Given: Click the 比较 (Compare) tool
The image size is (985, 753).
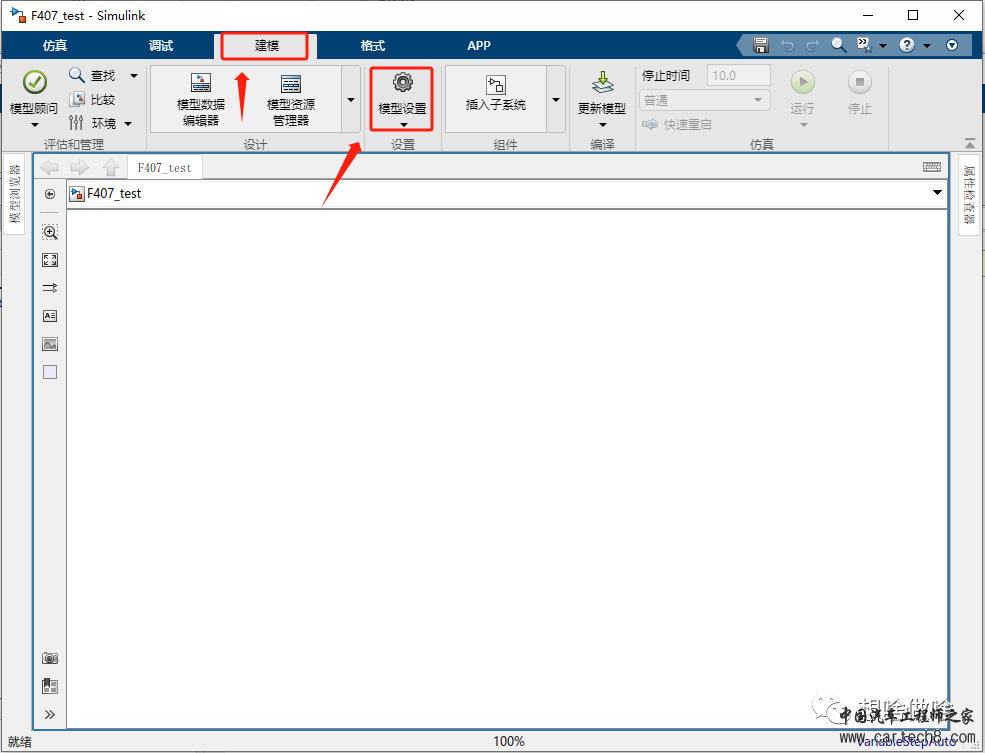Looking at the screenshot, I should pyautogui.click(x=92, y=99).
